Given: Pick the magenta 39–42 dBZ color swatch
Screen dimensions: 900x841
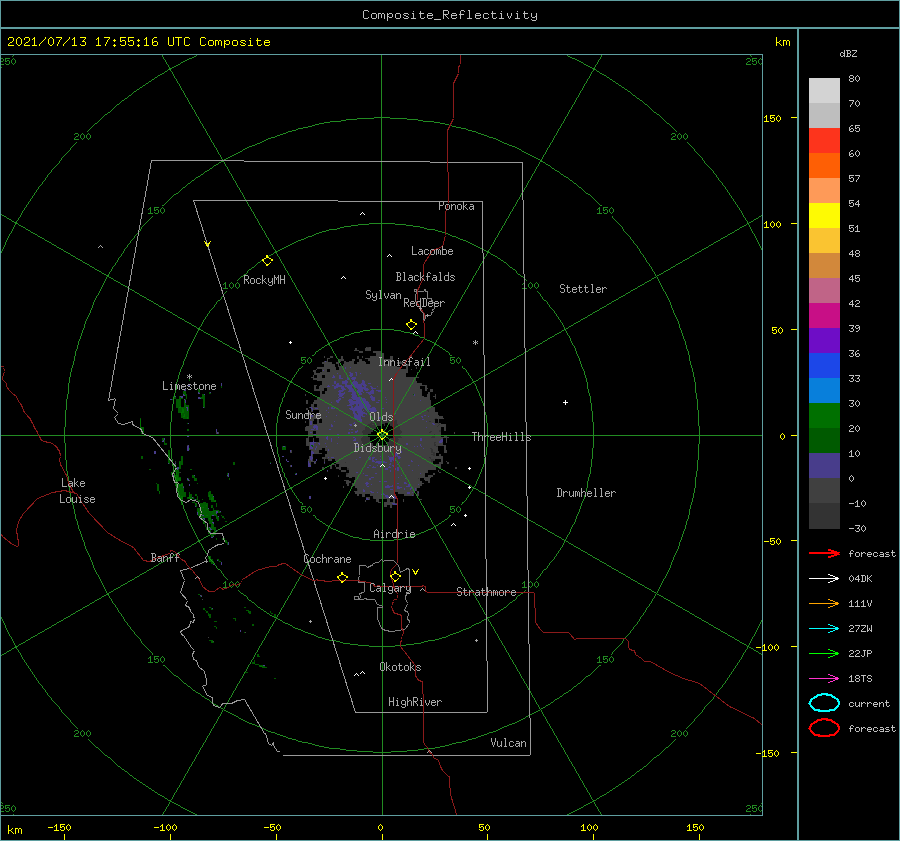Looking at the screenshot, I should (824, 316).
